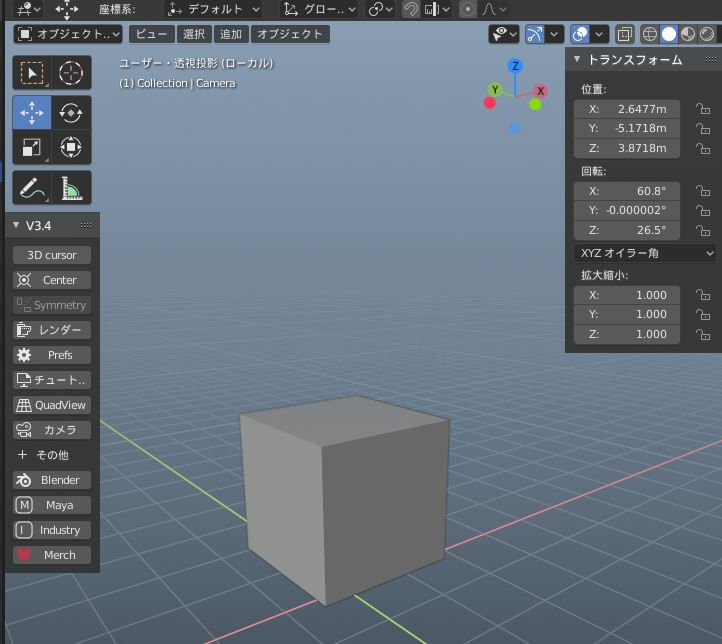Collapse the トランスフォーム panel

577,59
